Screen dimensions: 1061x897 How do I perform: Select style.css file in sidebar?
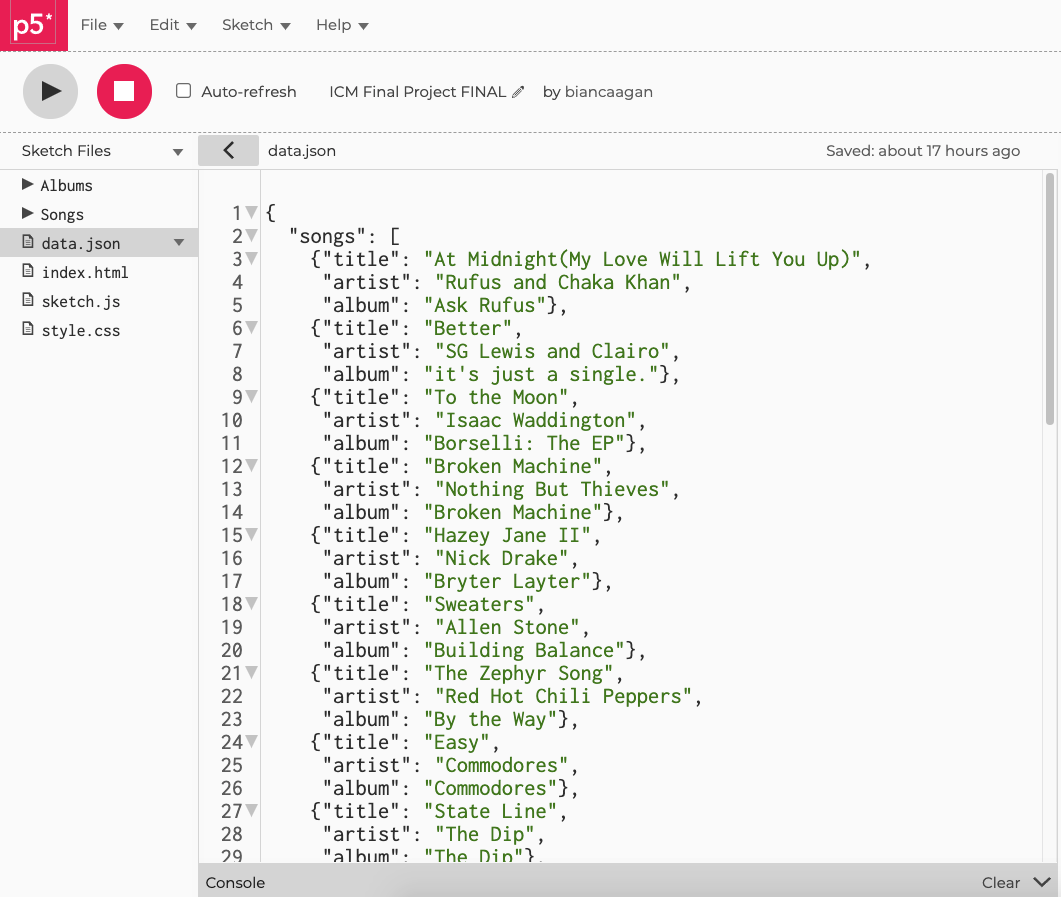pos(80,330)
